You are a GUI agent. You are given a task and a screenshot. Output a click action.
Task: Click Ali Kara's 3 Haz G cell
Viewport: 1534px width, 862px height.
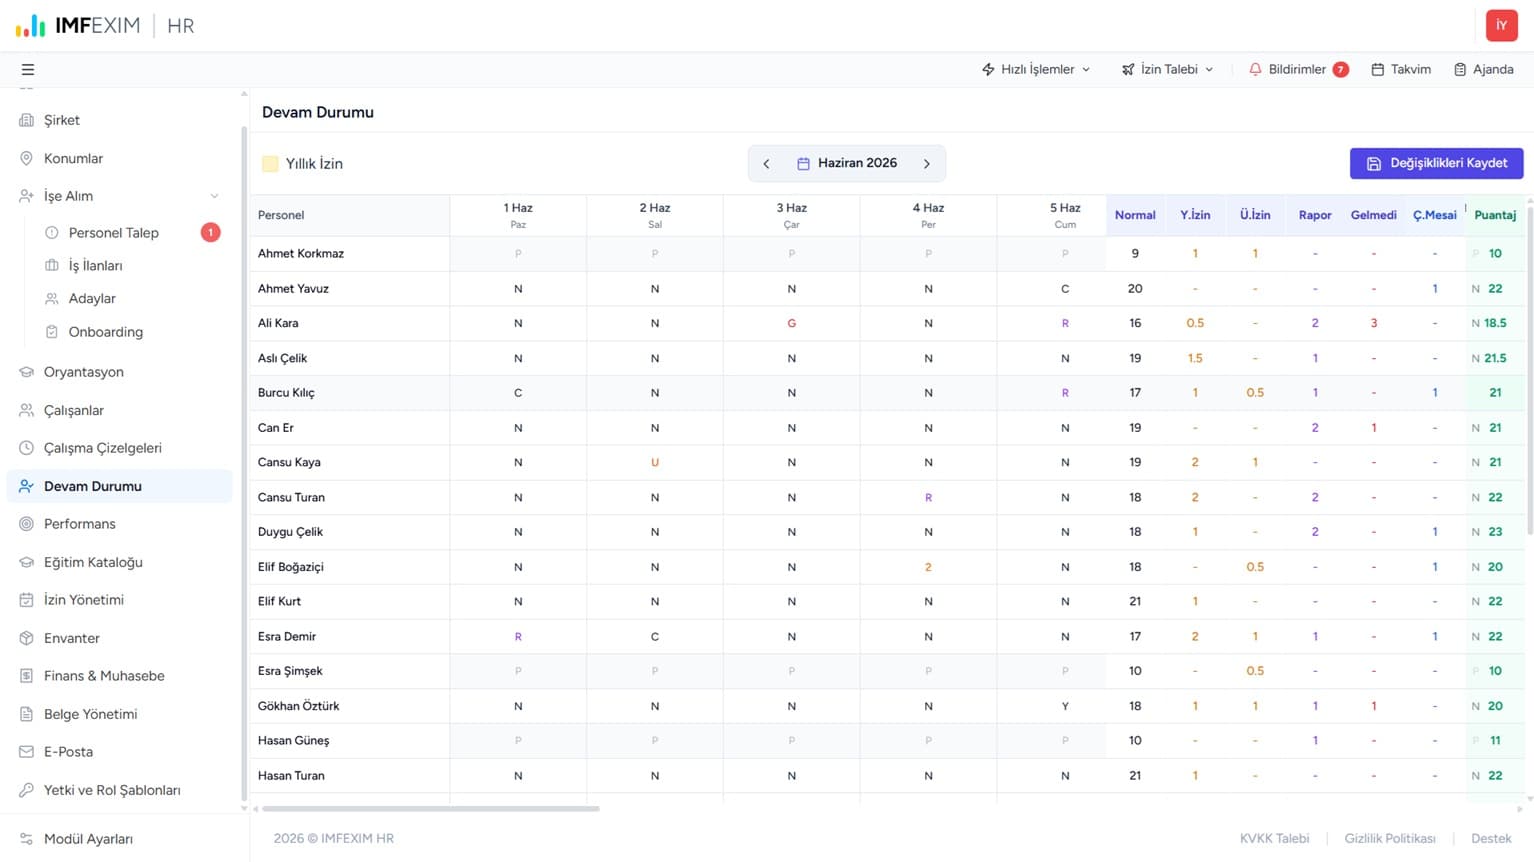click(x=791, y=324)
